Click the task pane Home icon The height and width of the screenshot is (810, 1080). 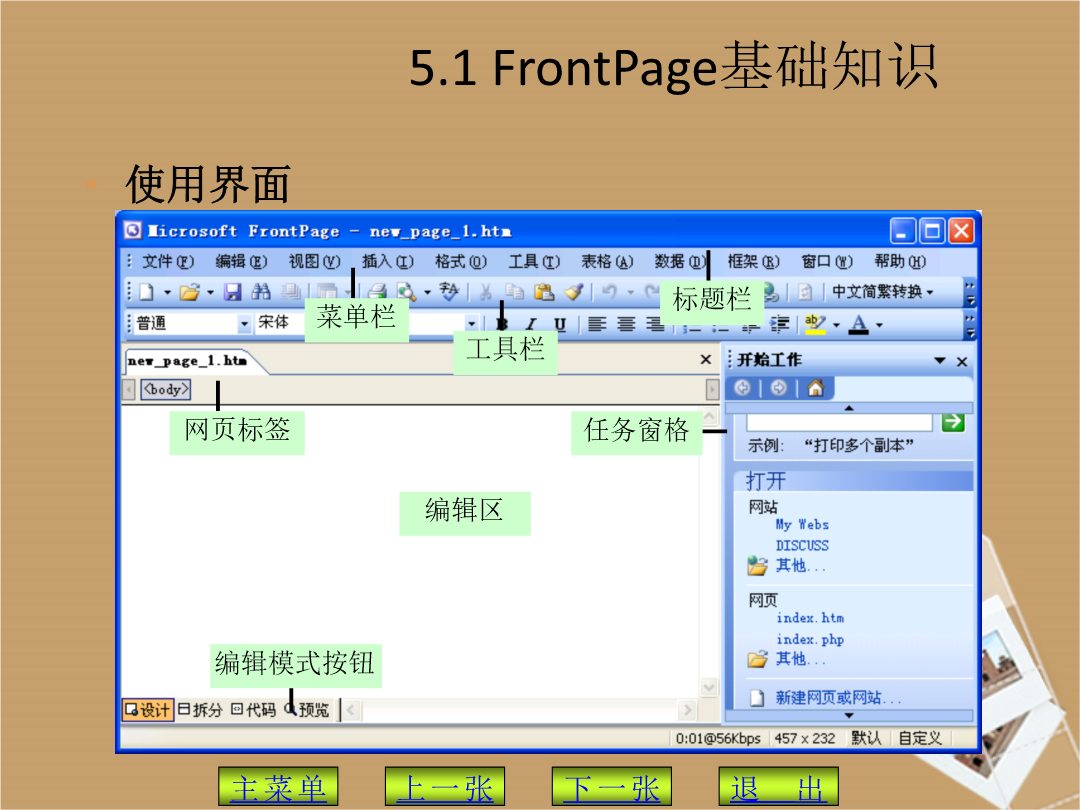coord(816,388)
